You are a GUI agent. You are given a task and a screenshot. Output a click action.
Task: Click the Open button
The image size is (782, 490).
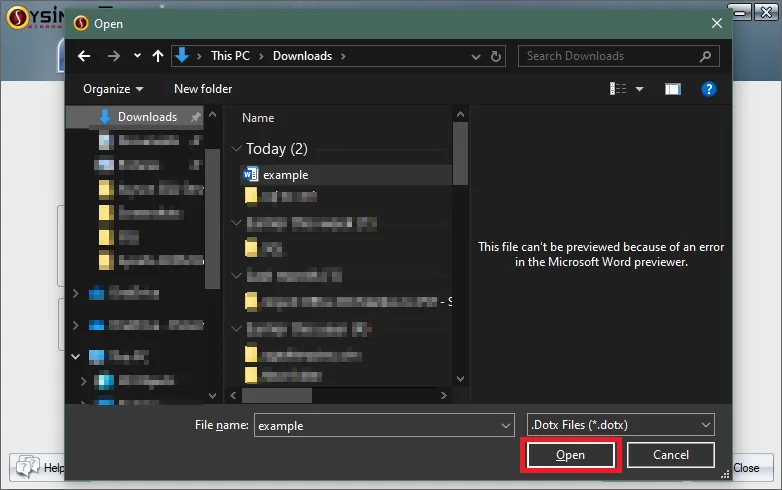pos(571,455)
